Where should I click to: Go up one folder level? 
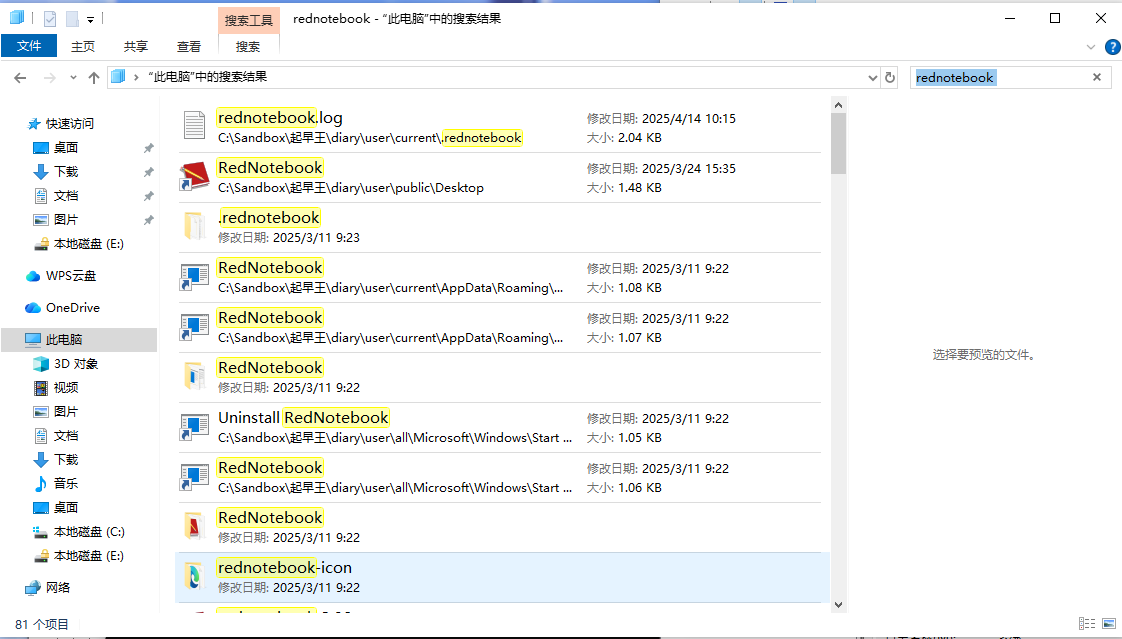(x=94, y=77)
